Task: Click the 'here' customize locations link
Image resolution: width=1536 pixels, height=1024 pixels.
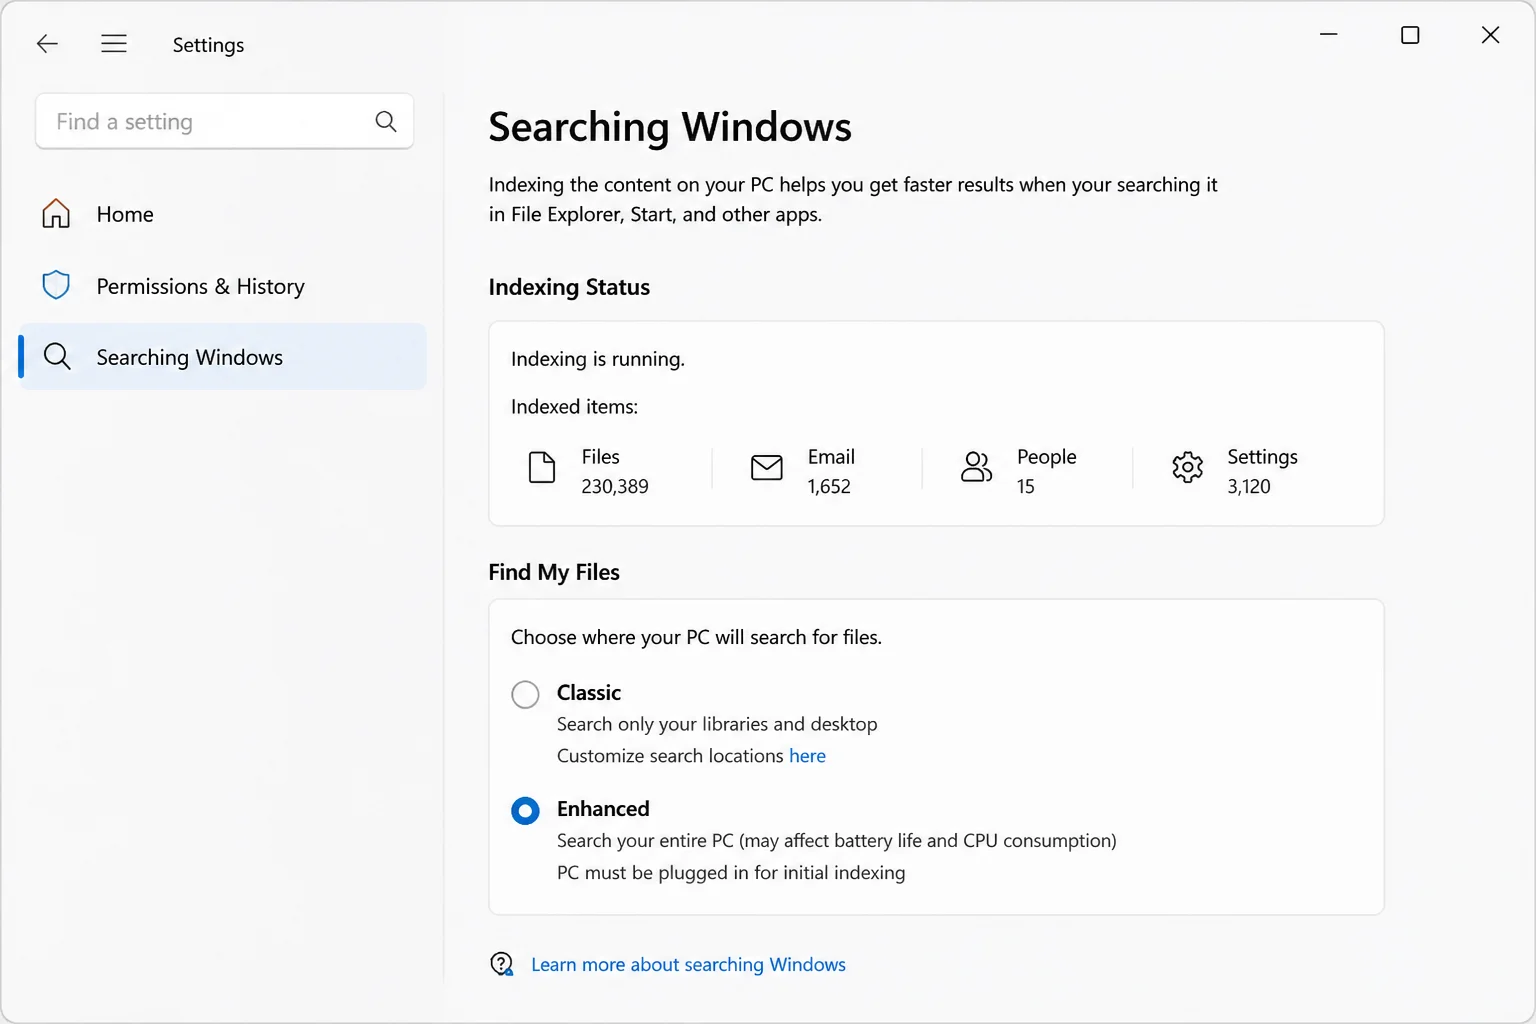Action: (807, 756)
